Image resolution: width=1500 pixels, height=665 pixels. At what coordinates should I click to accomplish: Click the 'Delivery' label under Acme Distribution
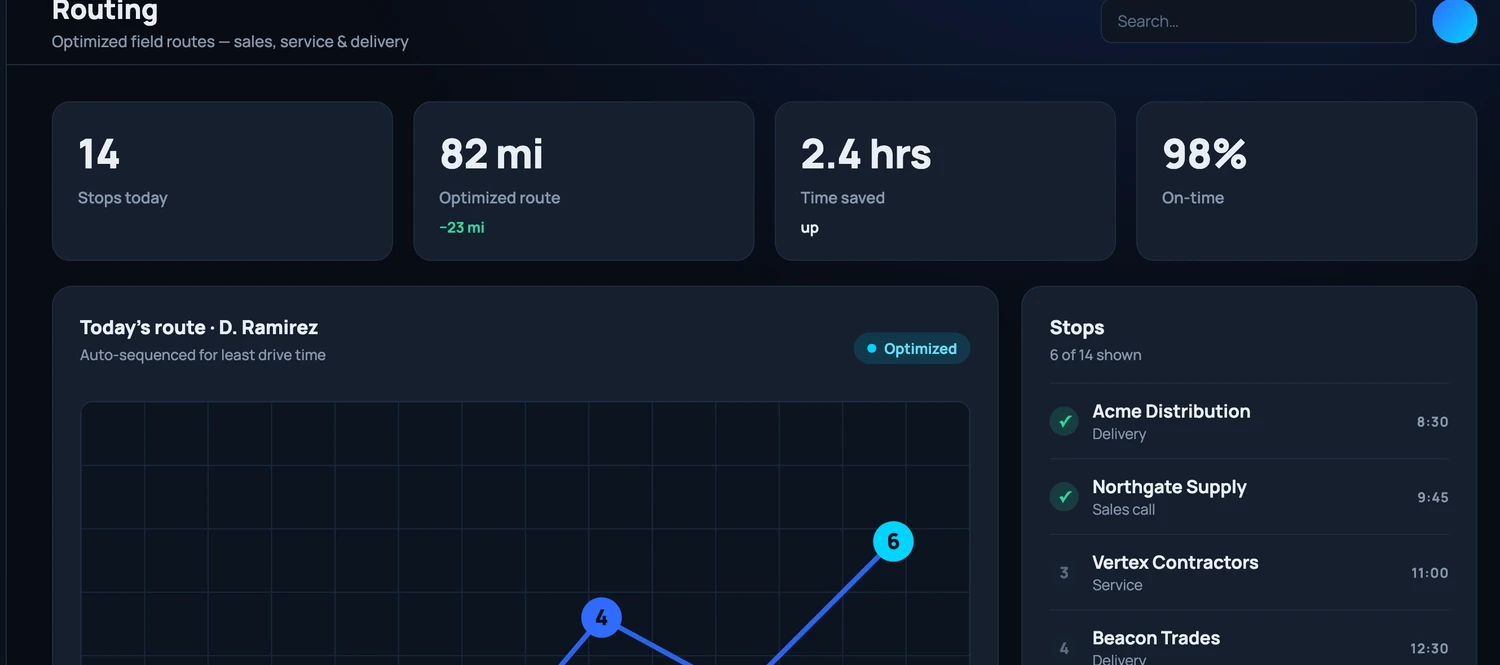tap(1119, 434)
